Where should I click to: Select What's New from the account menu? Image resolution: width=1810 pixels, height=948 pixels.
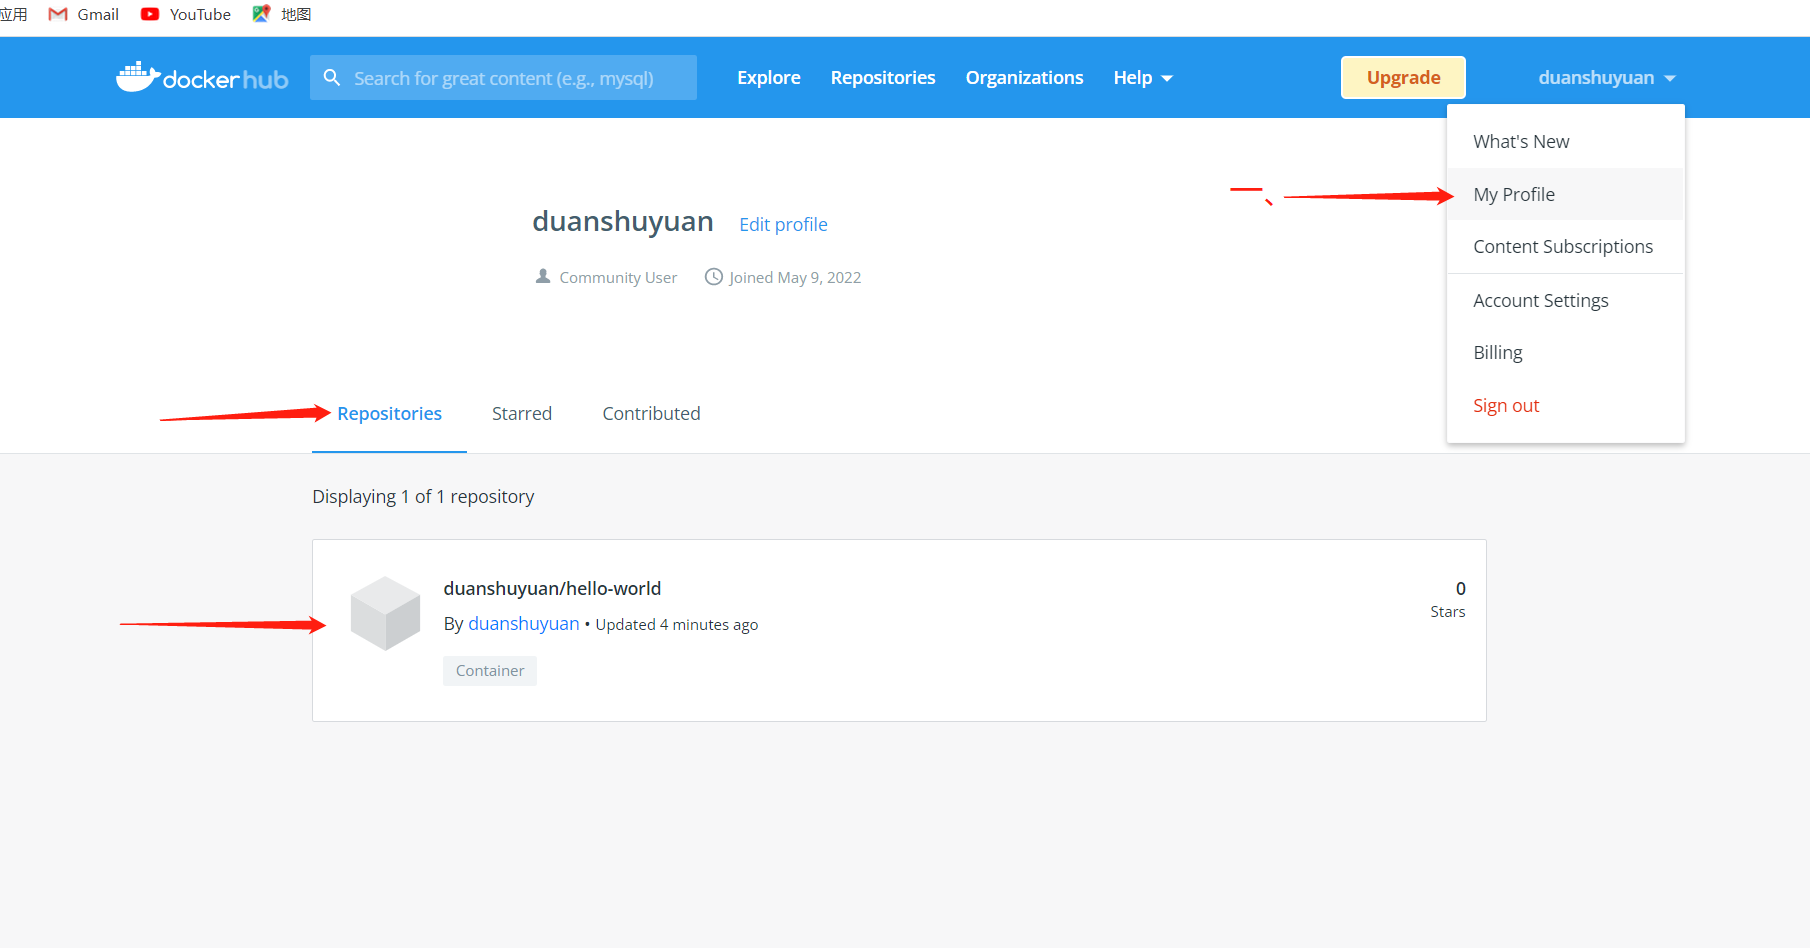1566,142
